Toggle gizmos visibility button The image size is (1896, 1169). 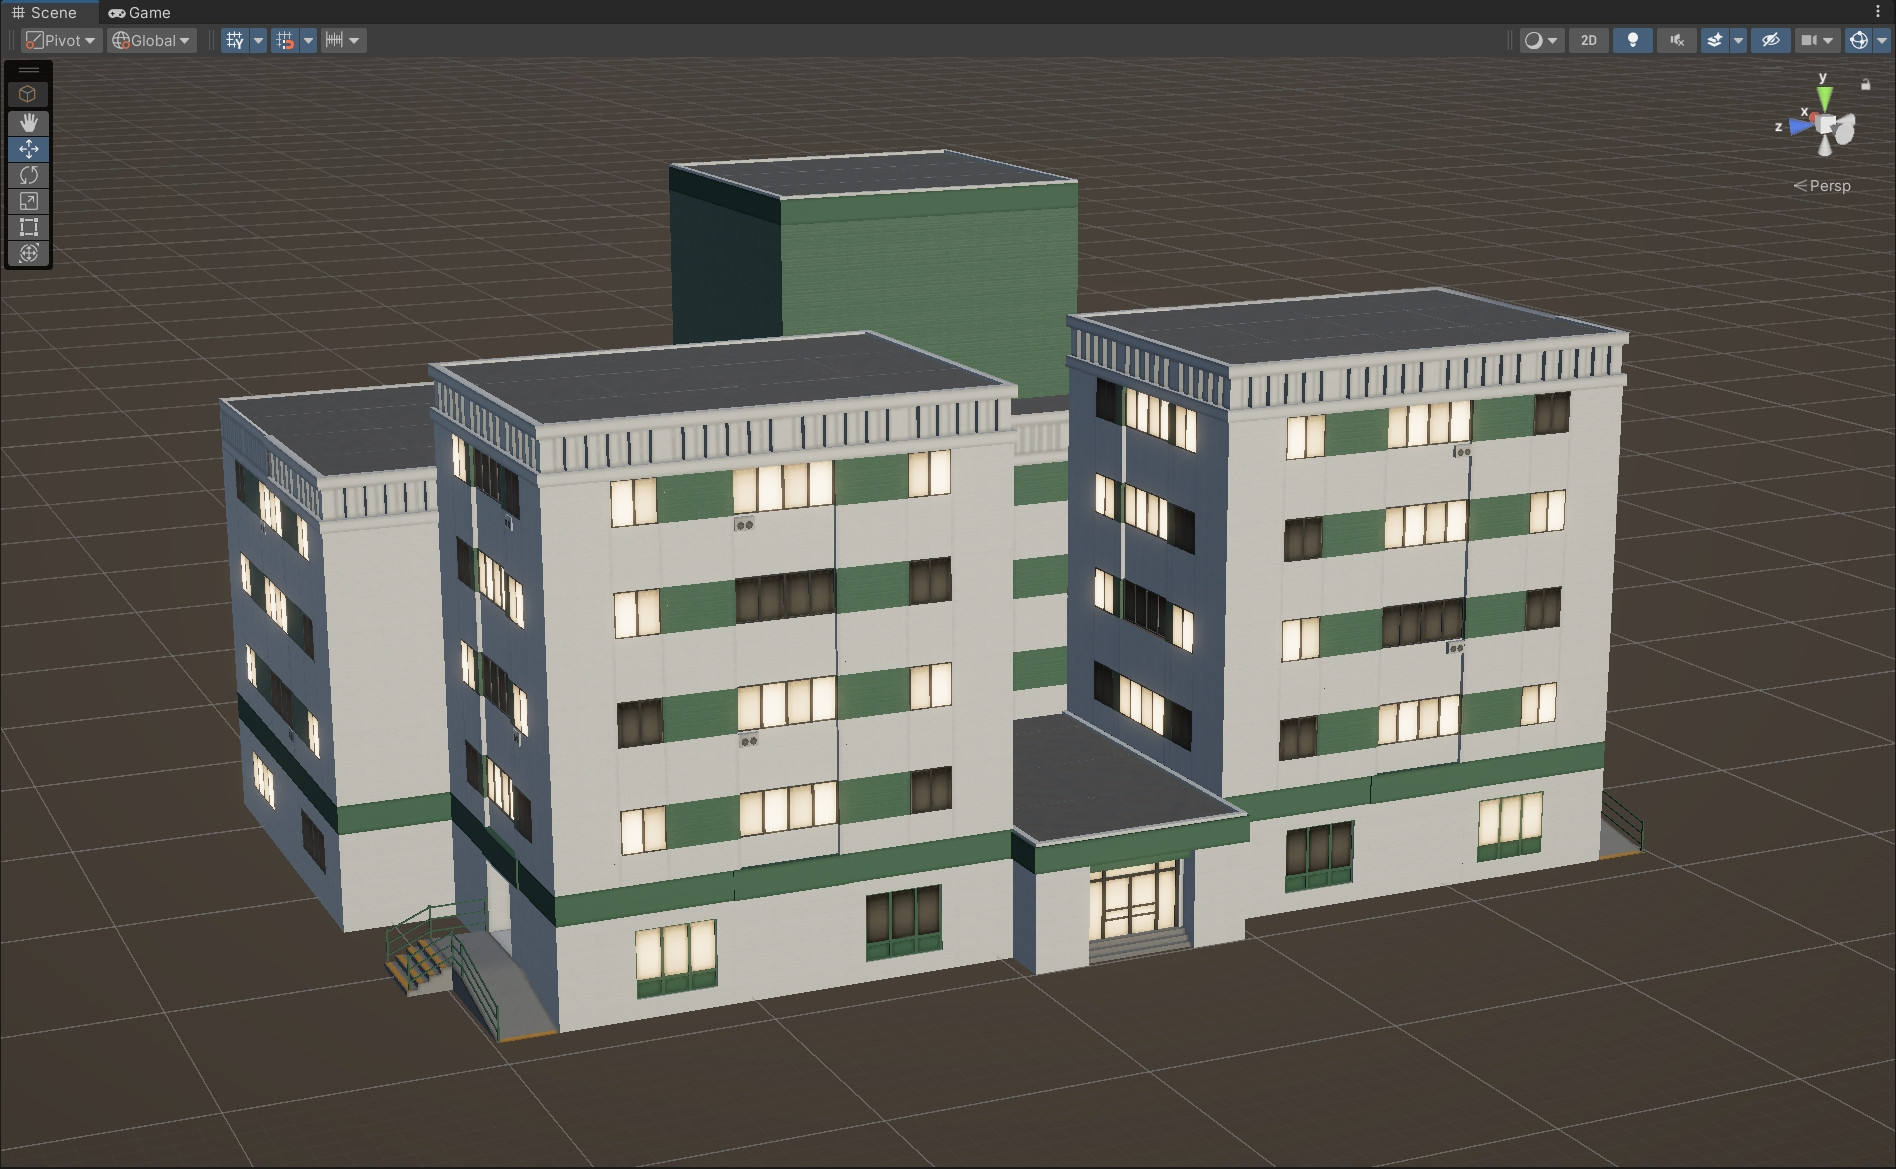coord(1859,40)
